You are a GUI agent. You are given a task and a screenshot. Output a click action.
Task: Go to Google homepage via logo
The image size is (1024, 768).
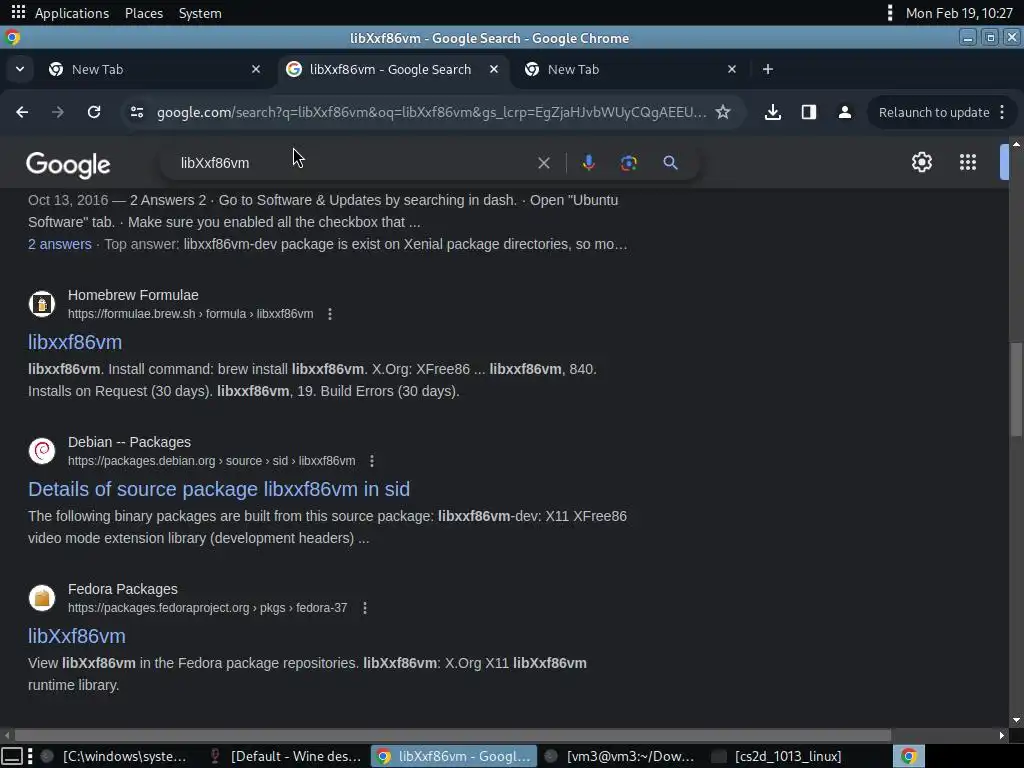68,165
